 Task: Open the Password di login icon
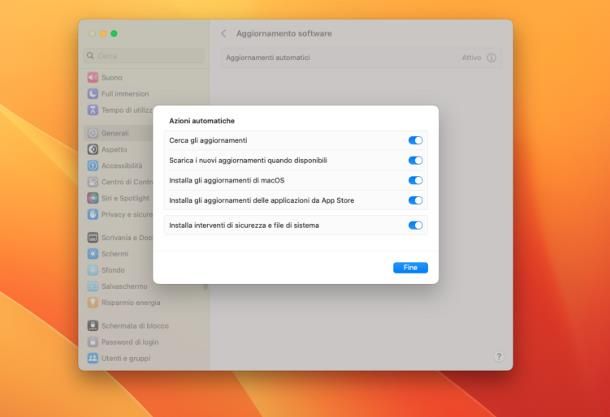tap(93, 342)
